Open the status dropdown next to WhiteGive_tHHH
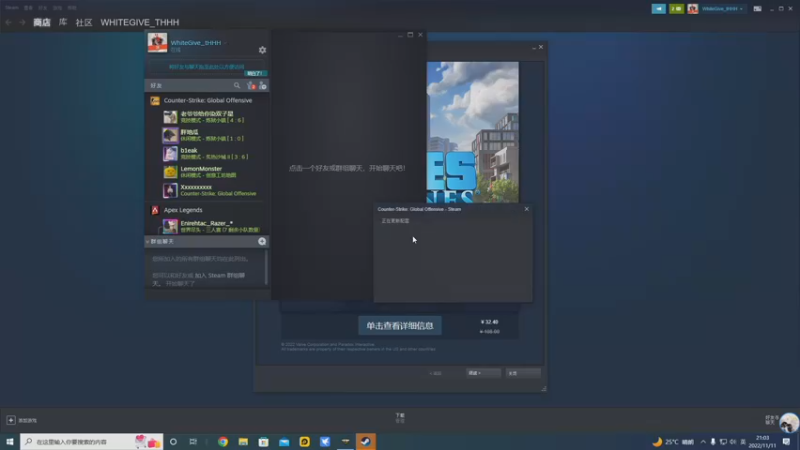The width and height of the screenshot is (800, 450). point(225,43)
